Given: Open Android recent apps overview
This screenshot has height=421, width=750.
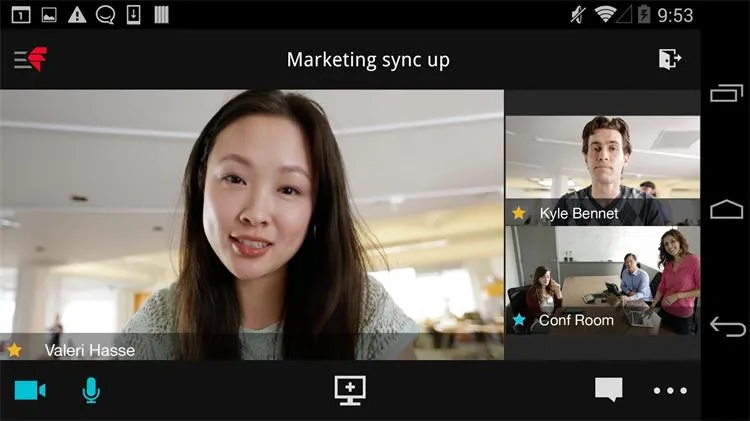Looking at the screenshot, I should pyautogui.click(x=727, y=93).
